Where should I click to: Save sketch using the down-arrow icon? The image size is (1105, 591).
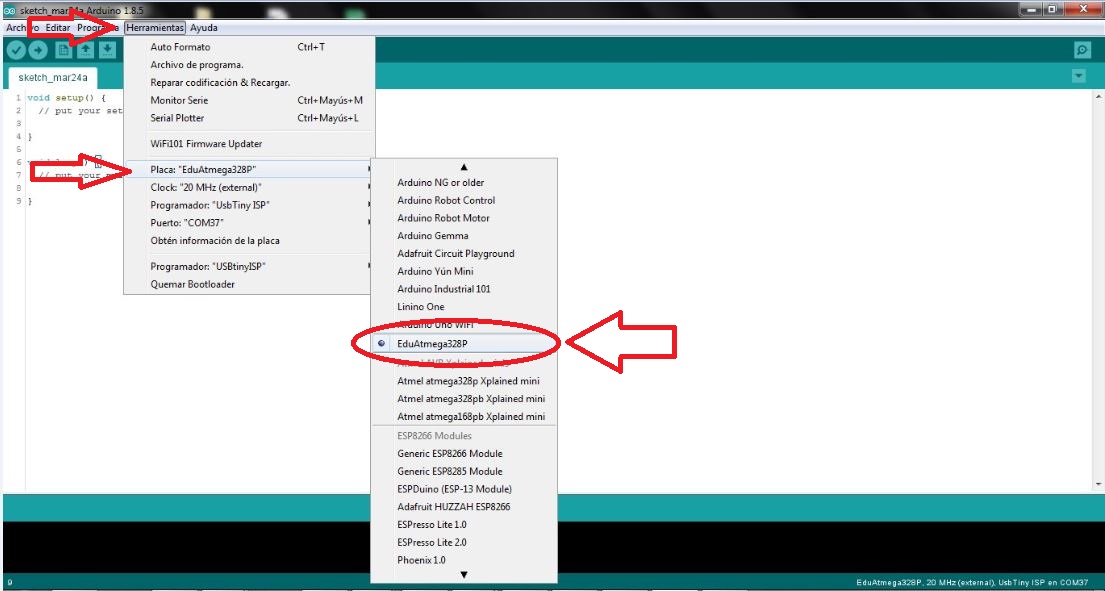point(107,50)
